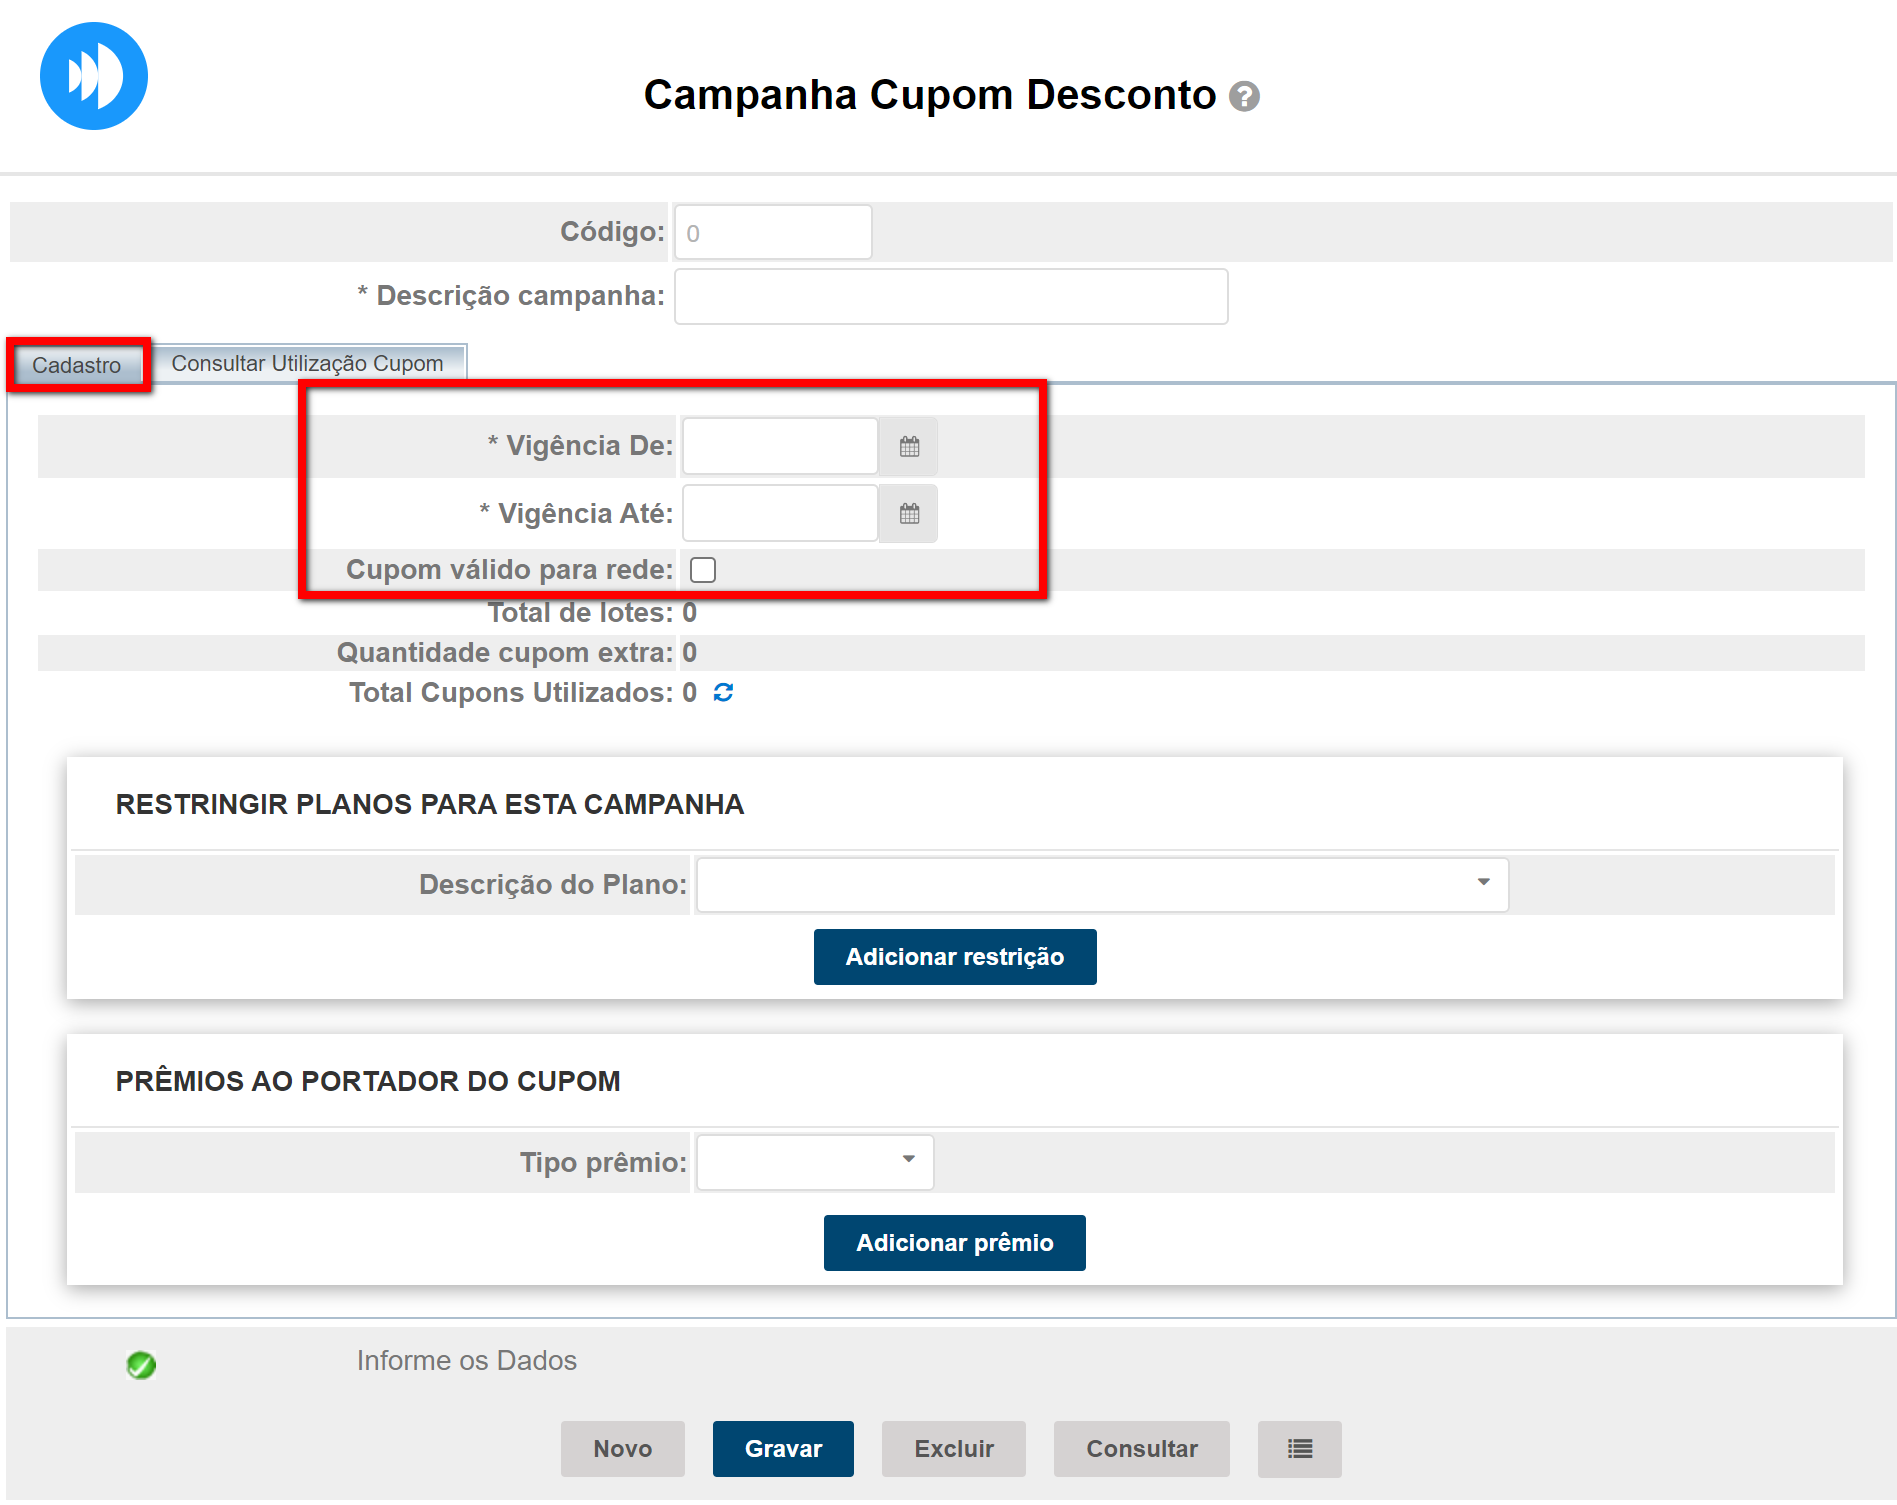Viewport: 1897px width, 1505px height.
Task: Click the list icon button
Action: [x=1299, y=1449]
